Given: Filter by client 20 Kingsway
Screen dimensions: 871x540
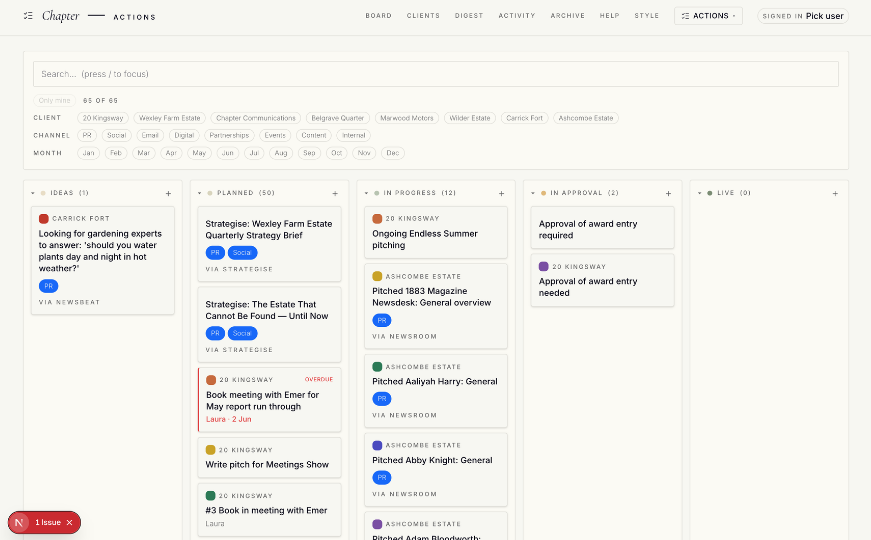Looking at the screenshot, I should pos(103,118).
